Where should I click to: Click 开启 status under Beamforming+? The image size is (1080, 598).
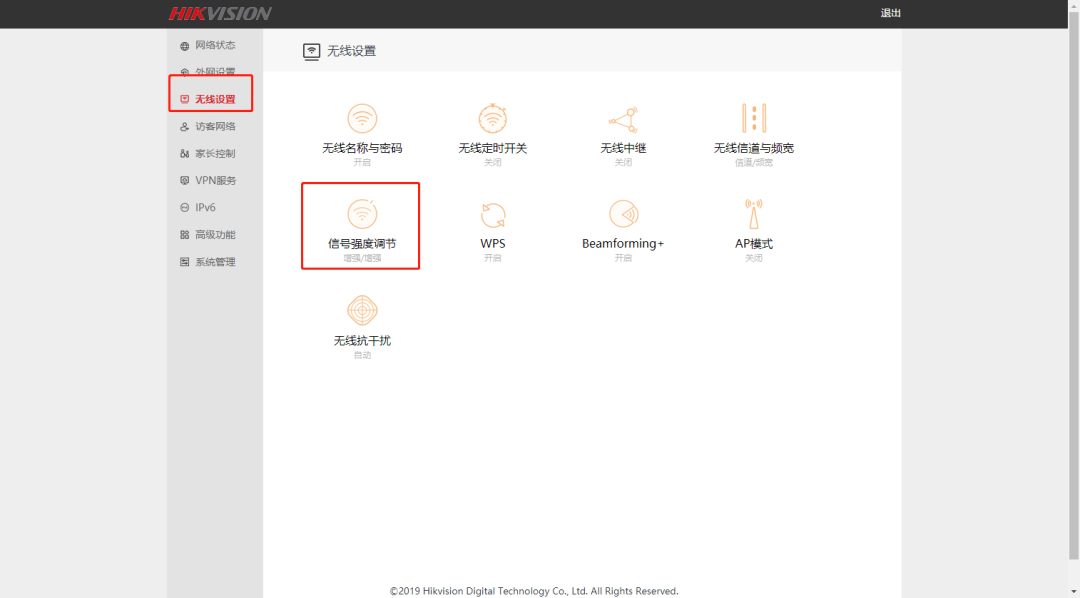click(x=623, y=258)
